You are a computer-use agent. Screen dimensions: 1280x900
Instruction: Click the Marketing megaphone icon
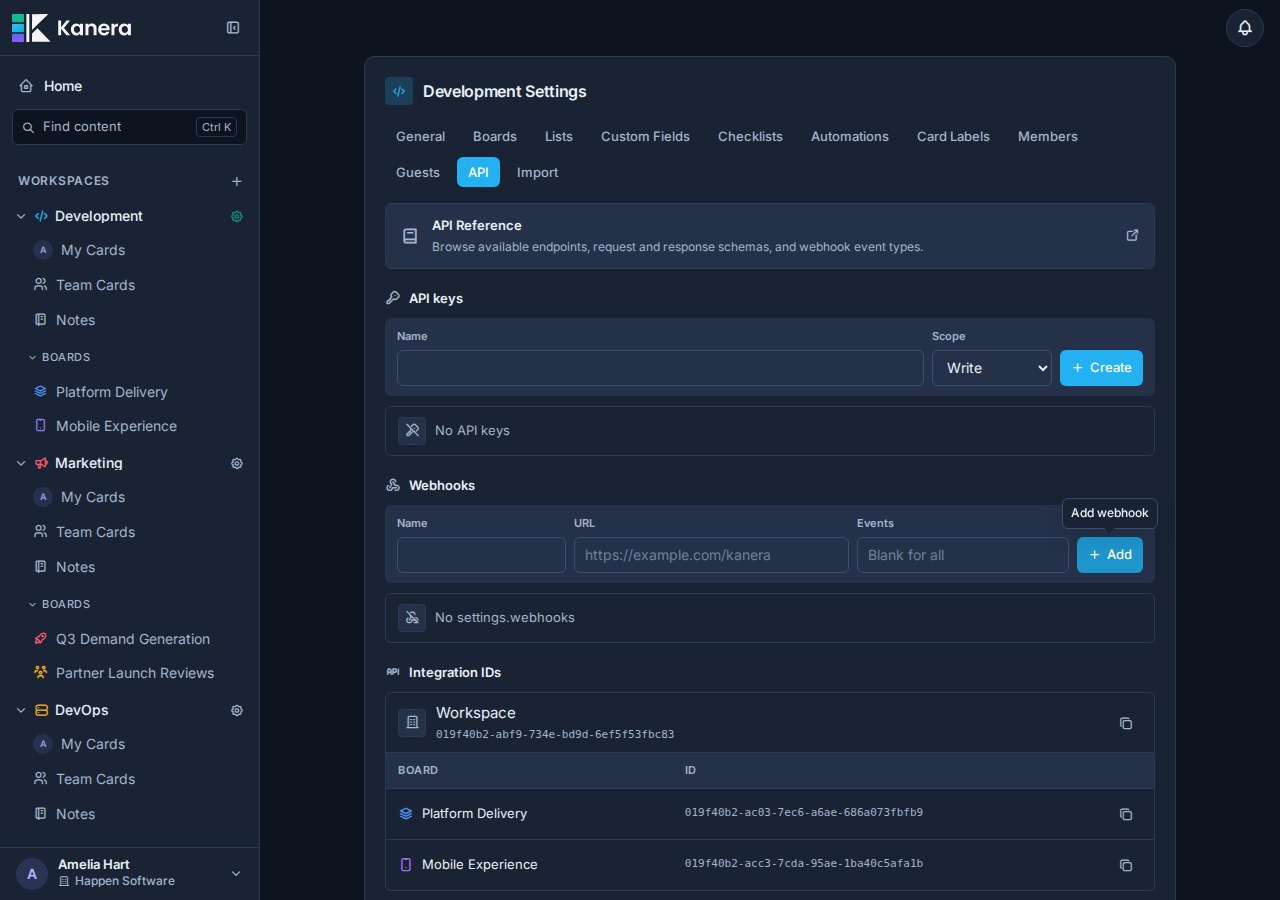click(x=41, y=463)
